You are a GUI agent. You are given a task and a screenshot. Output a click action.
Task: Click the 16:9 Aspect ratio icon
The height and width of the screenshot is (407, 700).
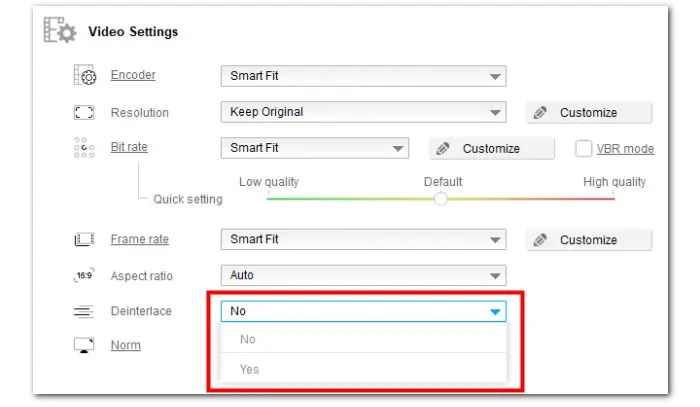[x=84, y=276]
